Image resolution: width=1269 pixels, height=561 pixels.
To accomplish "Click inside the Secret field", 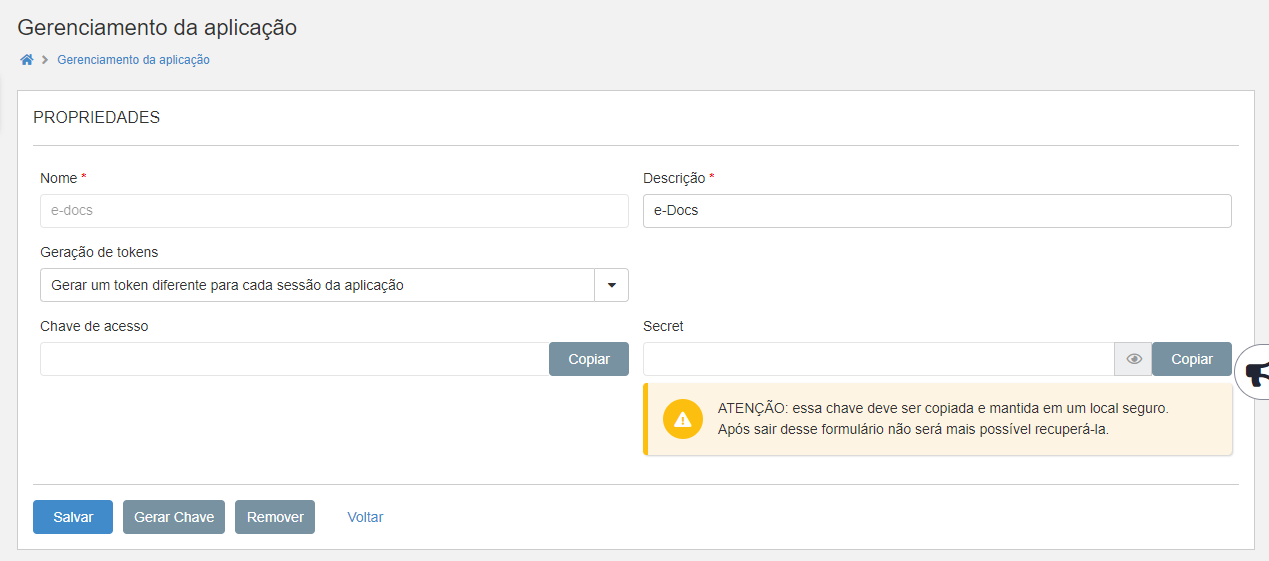I will pyautogui.click(x=878, y=359).
